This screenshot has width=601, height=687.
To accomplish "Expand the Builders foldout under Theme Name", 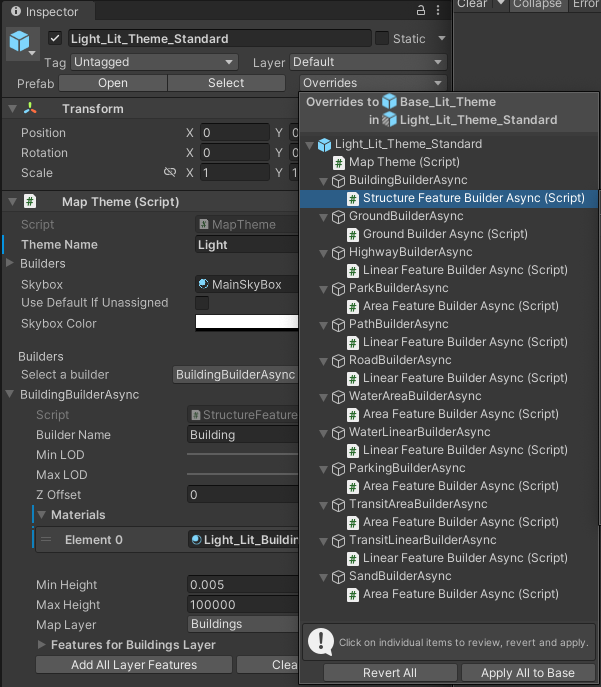I will click(x=10, y=263).
